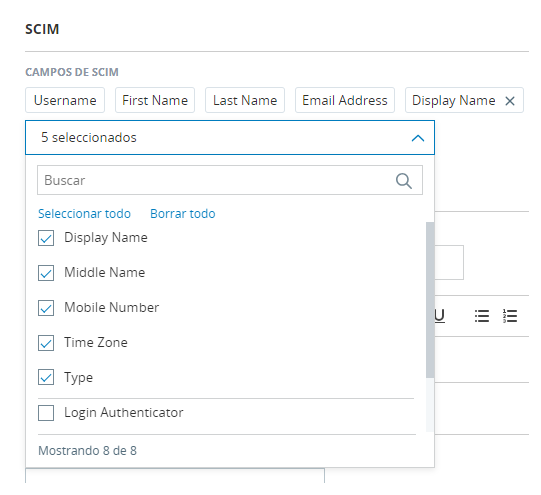Screen dimensions: 541x495
Task: Click Seleccionar todo link
Action: 84,214
